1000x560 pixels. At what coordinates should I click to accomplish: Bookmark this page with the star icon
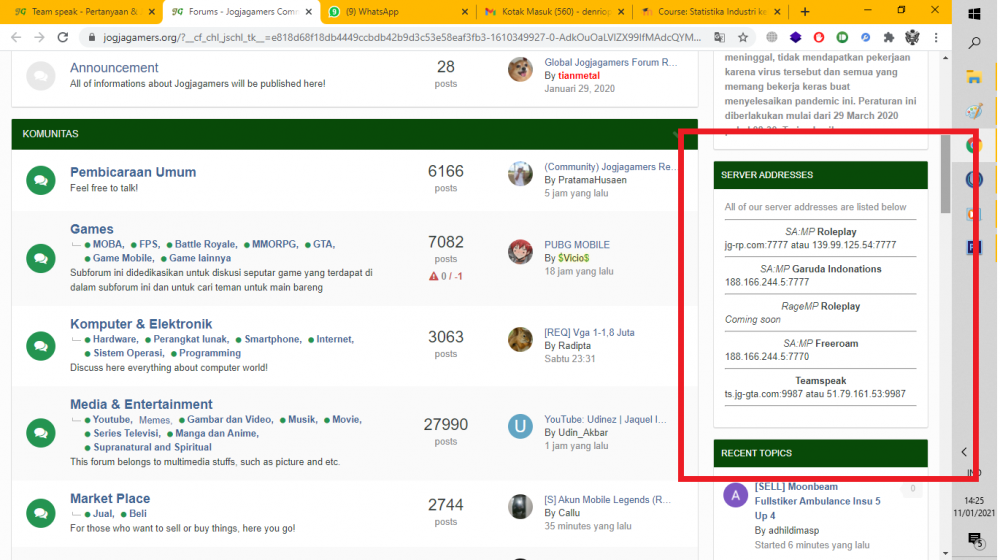click(743, 38)
